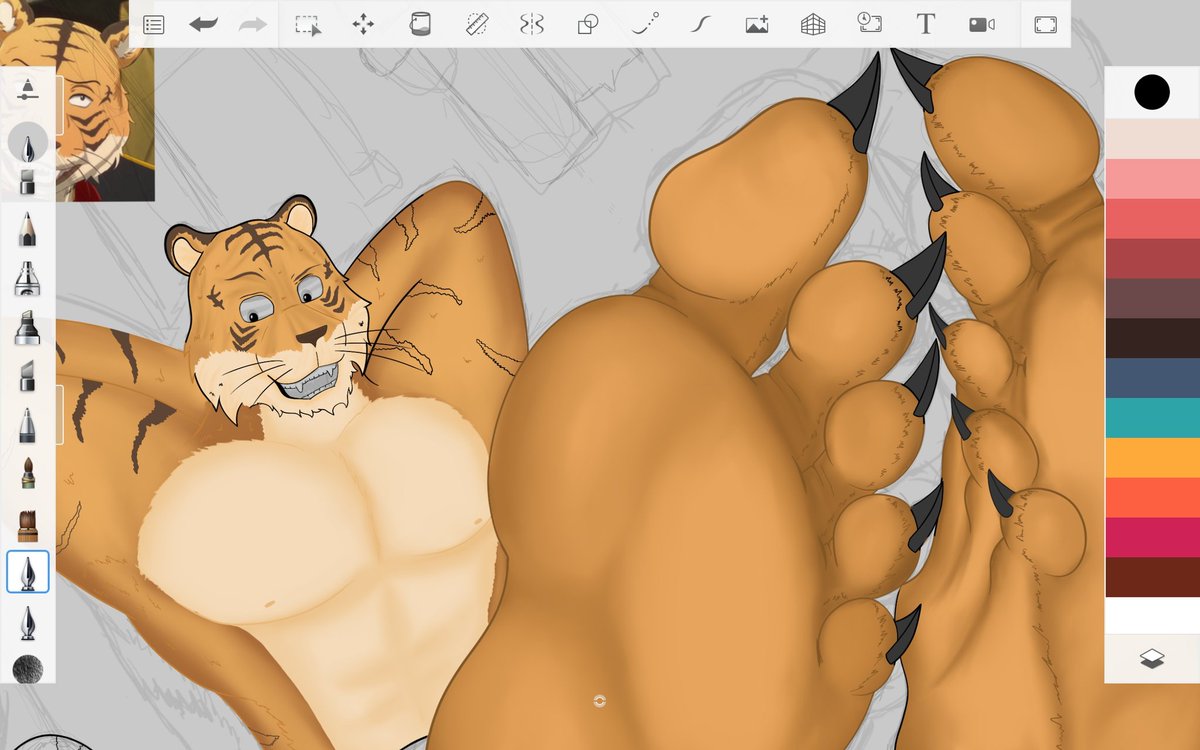This screenshot has width=1200, height=750.
Task: Choose the salmon pink swatch
Action: [x=1152, y=178]
